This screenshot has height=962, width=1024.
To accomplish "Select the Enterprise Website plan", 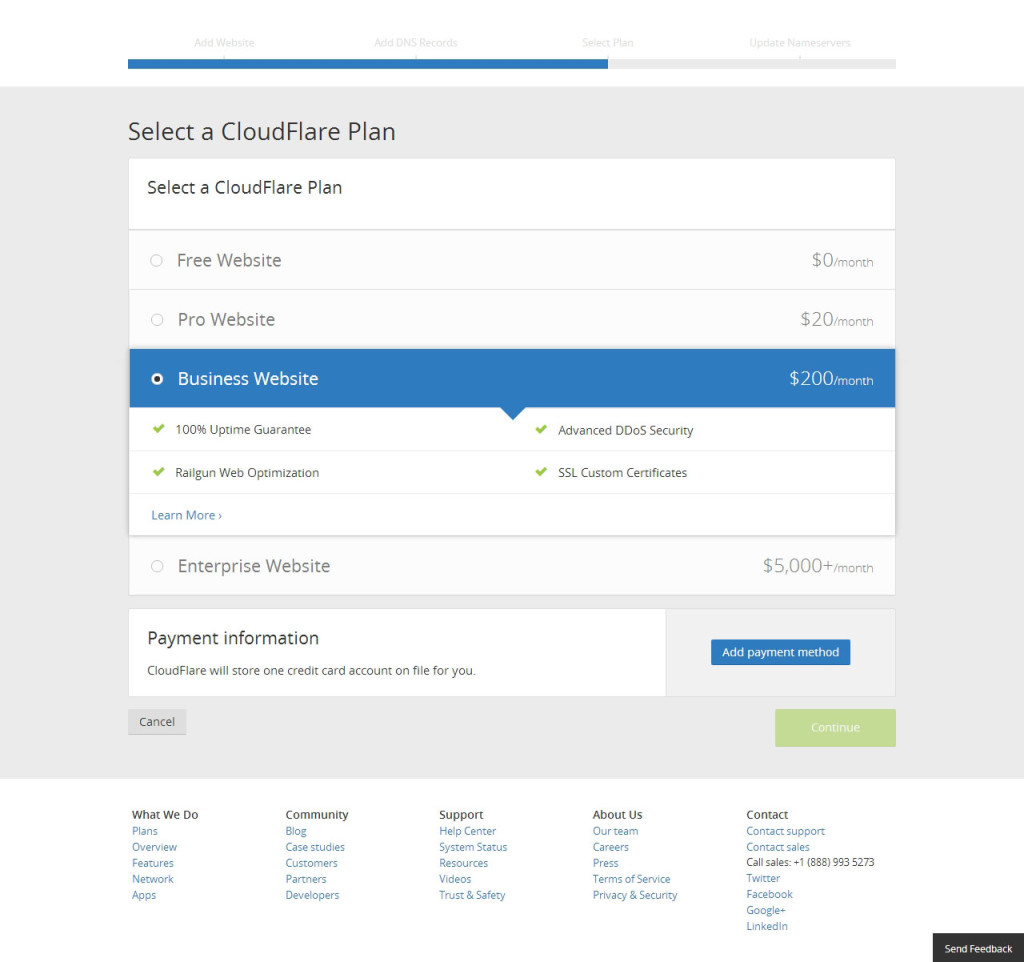I will click(x=156, y=565).
